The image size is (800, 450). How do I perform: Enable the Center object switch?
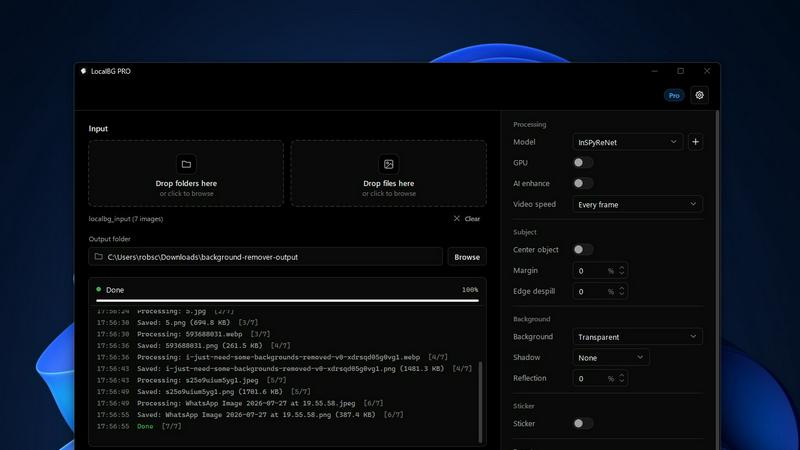[x=583, y=249]
